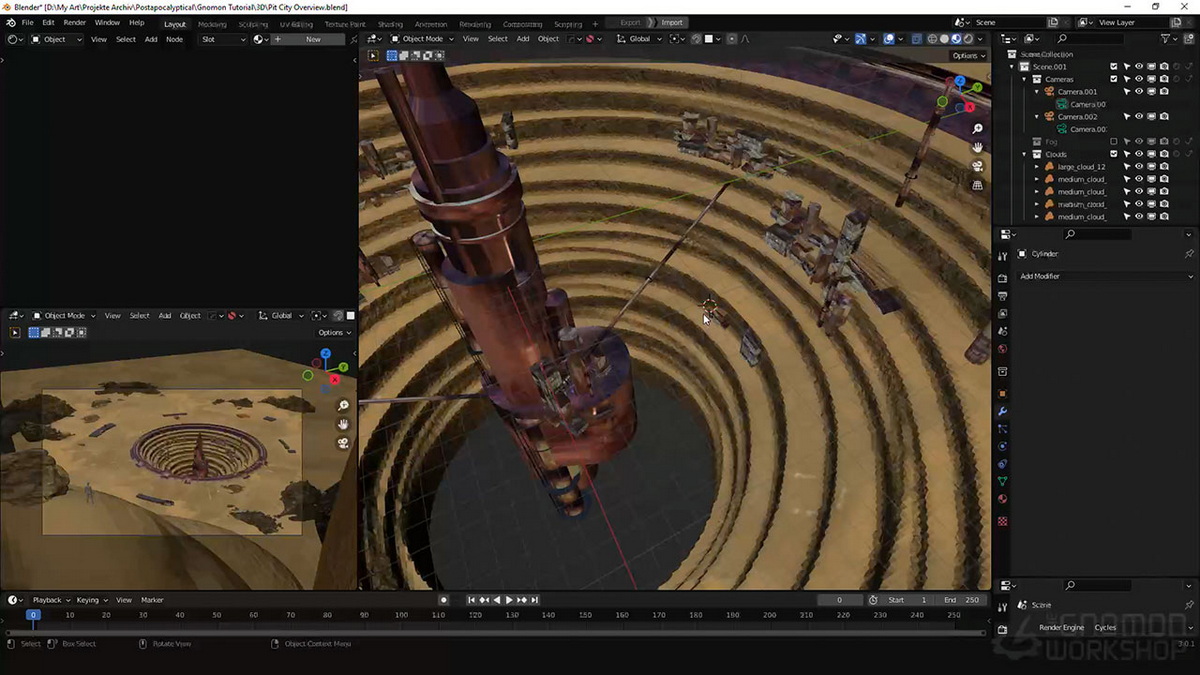Hide Camera.001 with its eye icon
Image resolution: width=1200 pixels, height=675 pixels.
(x=1139, y=92)
